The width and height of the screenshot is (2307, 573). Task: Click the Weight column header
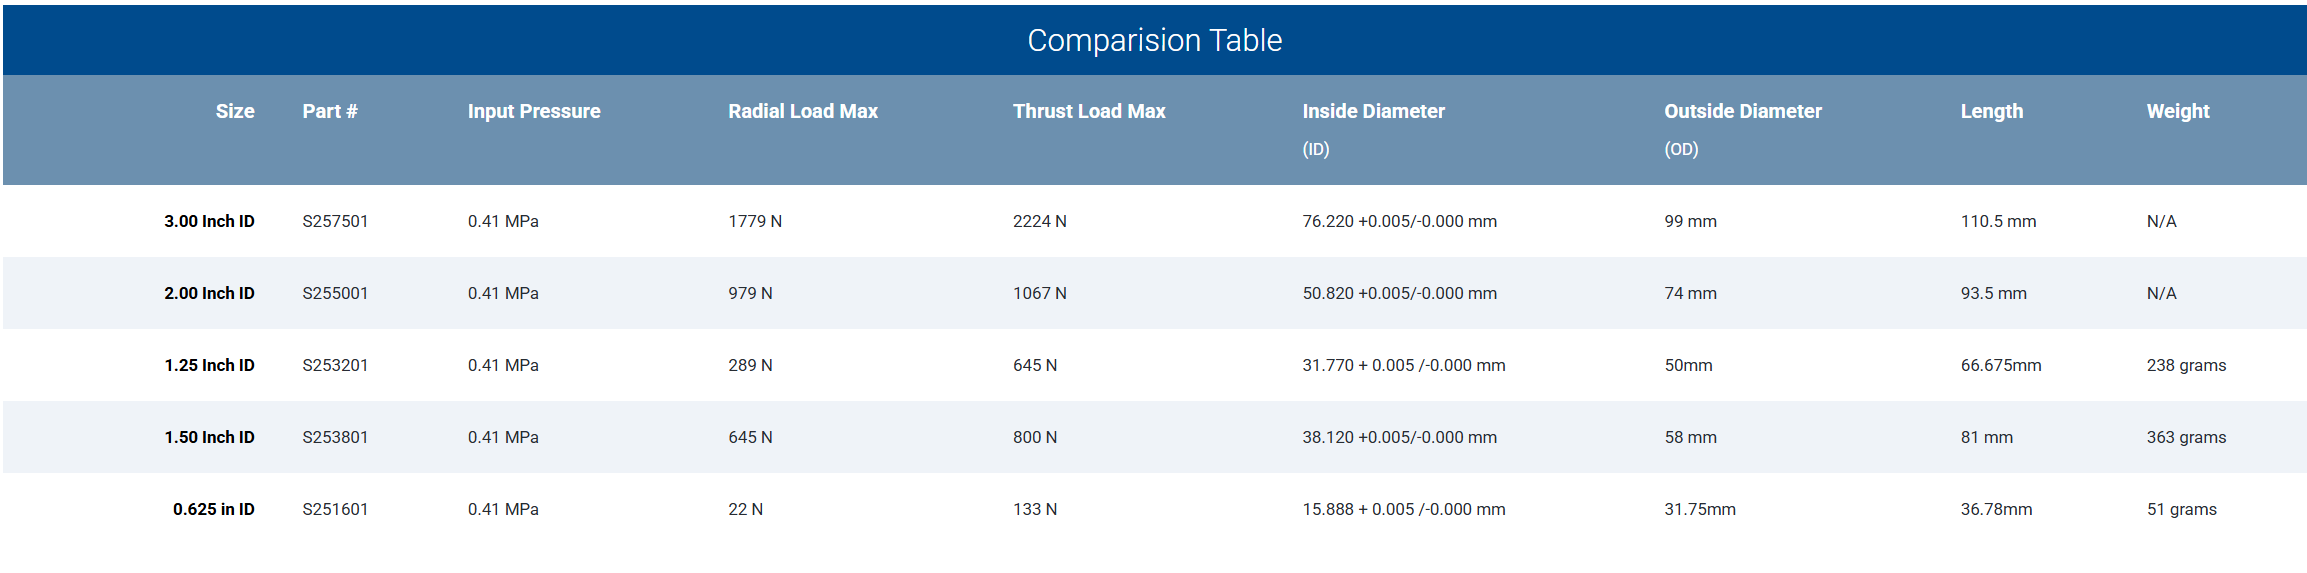pyautogui.click(x=2177, y=111)
